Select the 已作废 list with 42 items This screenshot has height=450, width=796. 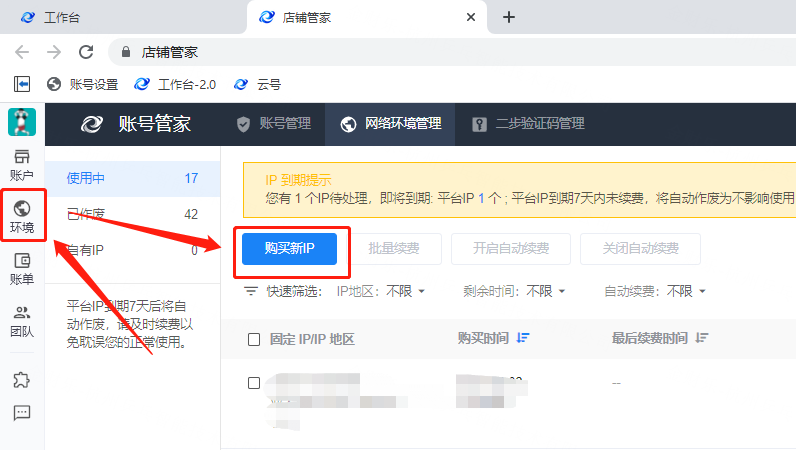[132, 214]
